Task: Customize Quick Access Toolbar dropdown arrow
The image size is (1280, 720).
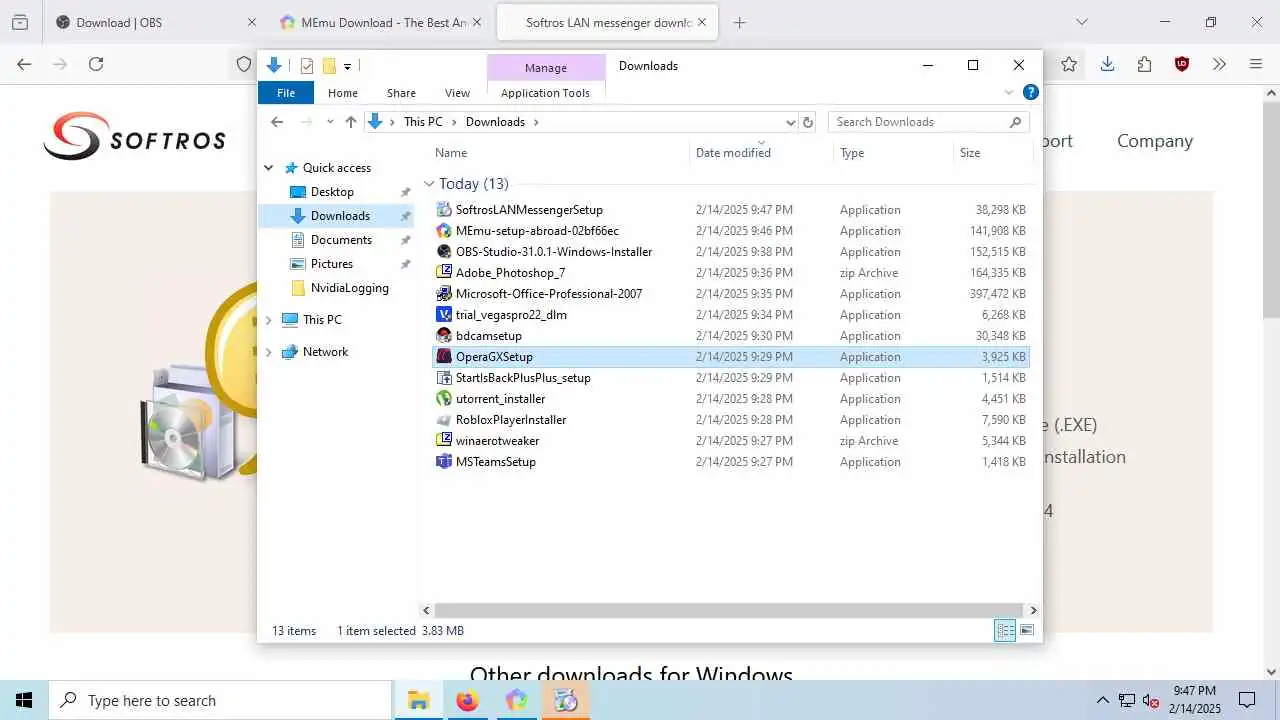Action: pos(348,66)
